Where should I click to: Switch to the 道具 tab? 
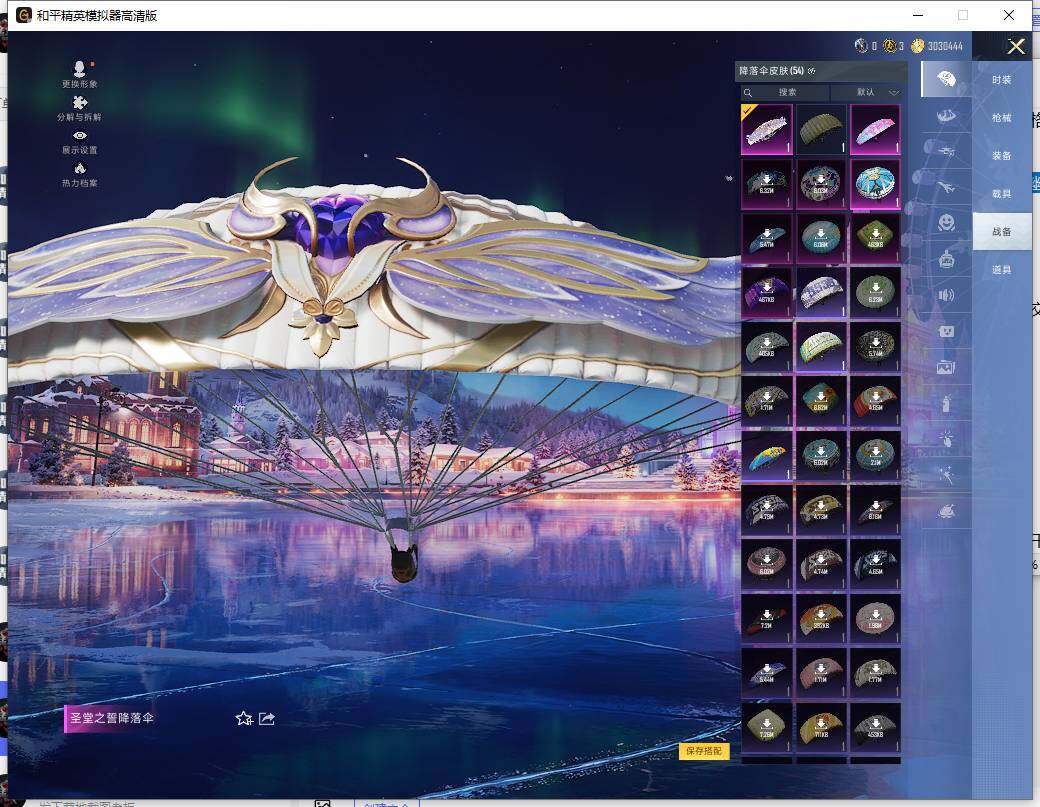pos(1002,270)
